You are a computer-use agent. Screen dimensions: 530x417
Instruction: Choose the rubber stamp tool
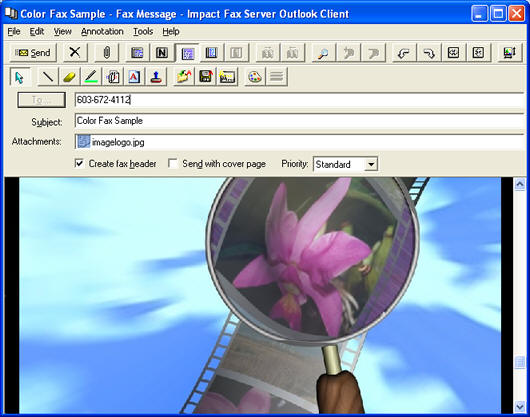pyautogui.click(x=156, y=77)
